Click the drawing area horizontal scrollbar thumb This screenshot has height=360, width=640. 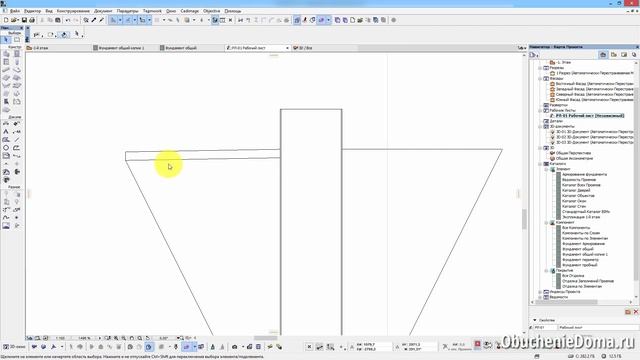265,338
